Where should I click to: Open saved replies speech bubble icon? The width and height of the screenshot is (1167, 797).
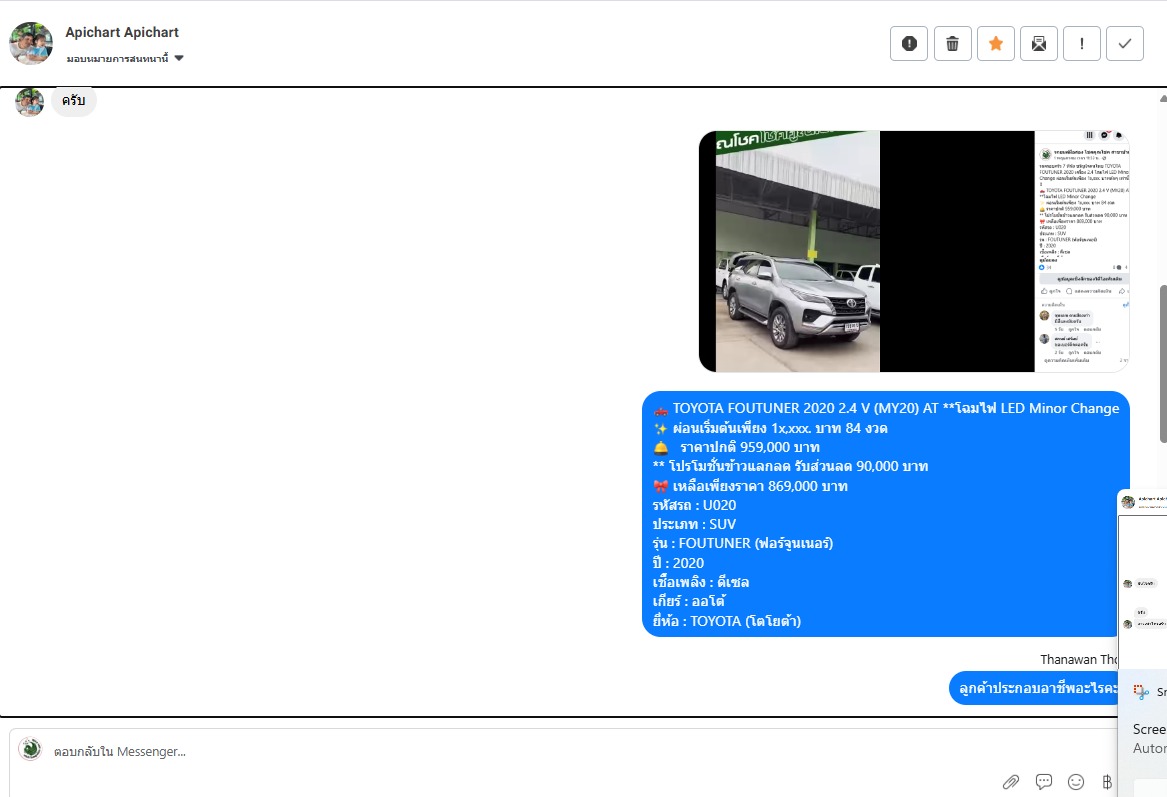click(x=1043, y=781)
